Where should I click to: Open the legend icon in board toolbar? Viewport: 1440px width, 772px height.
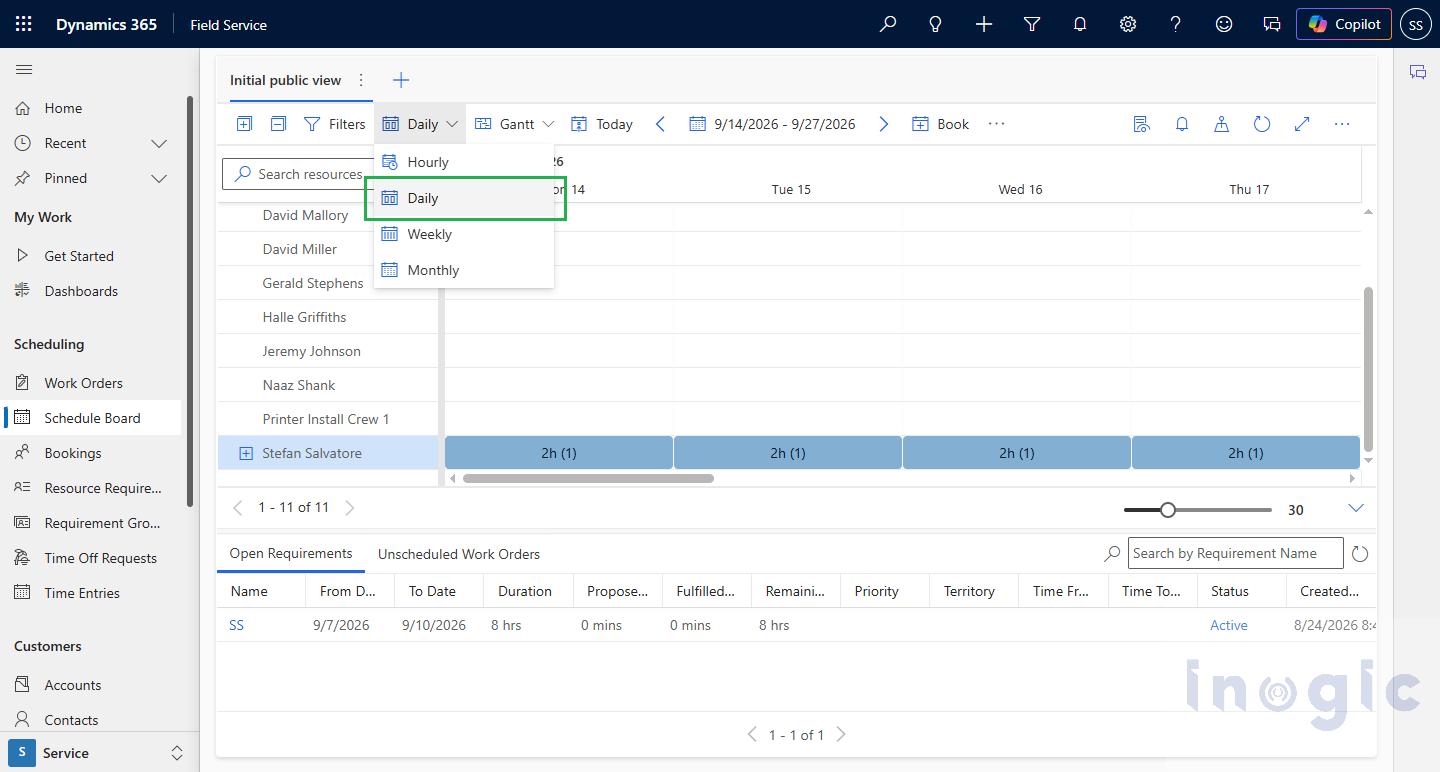[x=1141, y=124]
